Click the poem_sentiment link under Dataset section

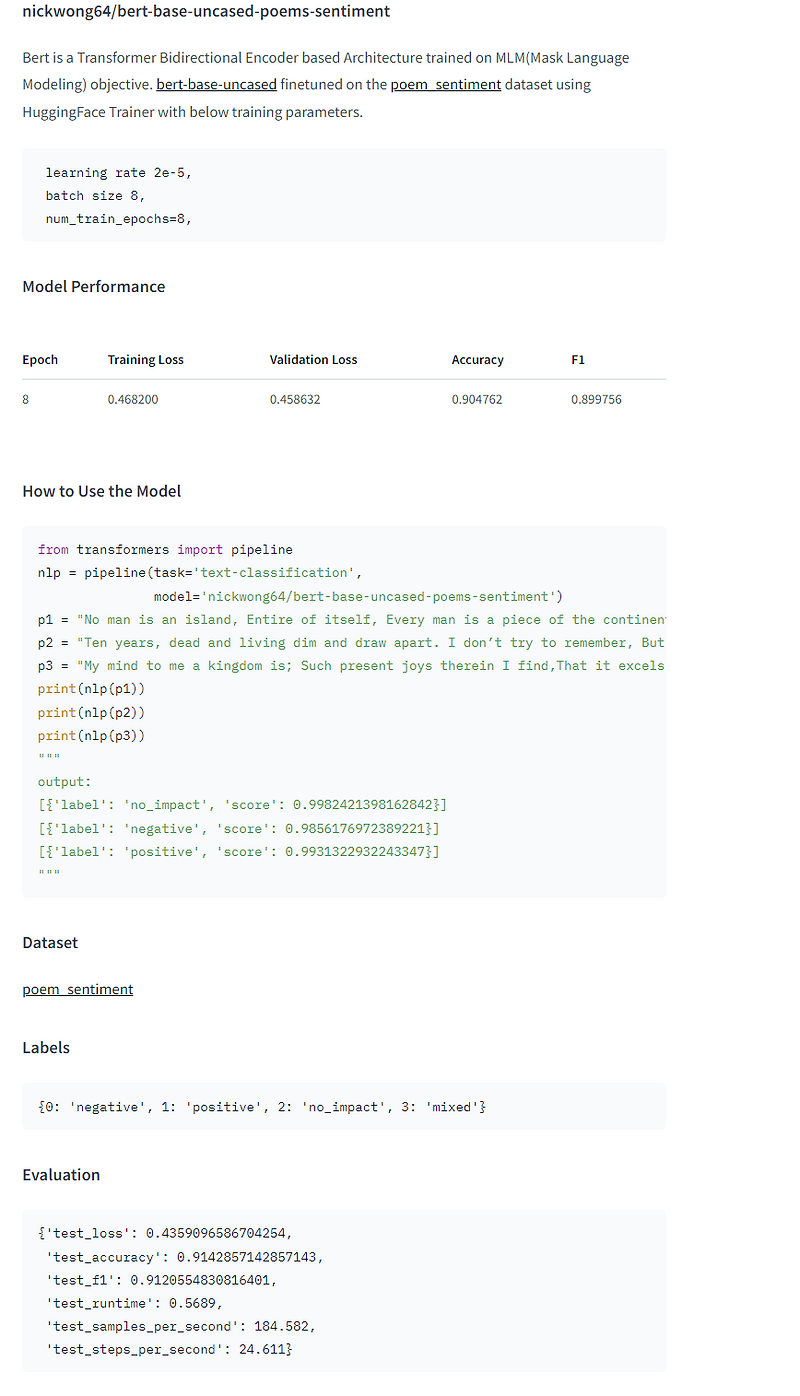pos(77,989)
